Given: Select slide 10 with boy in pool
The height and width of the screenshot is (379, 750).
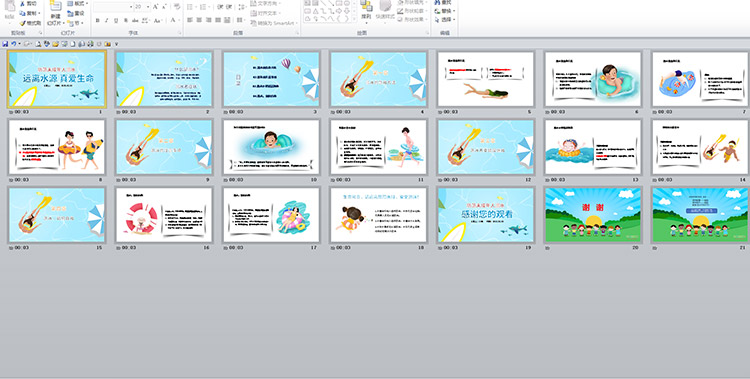Looking at the screenshot, I should coord(271,147).
